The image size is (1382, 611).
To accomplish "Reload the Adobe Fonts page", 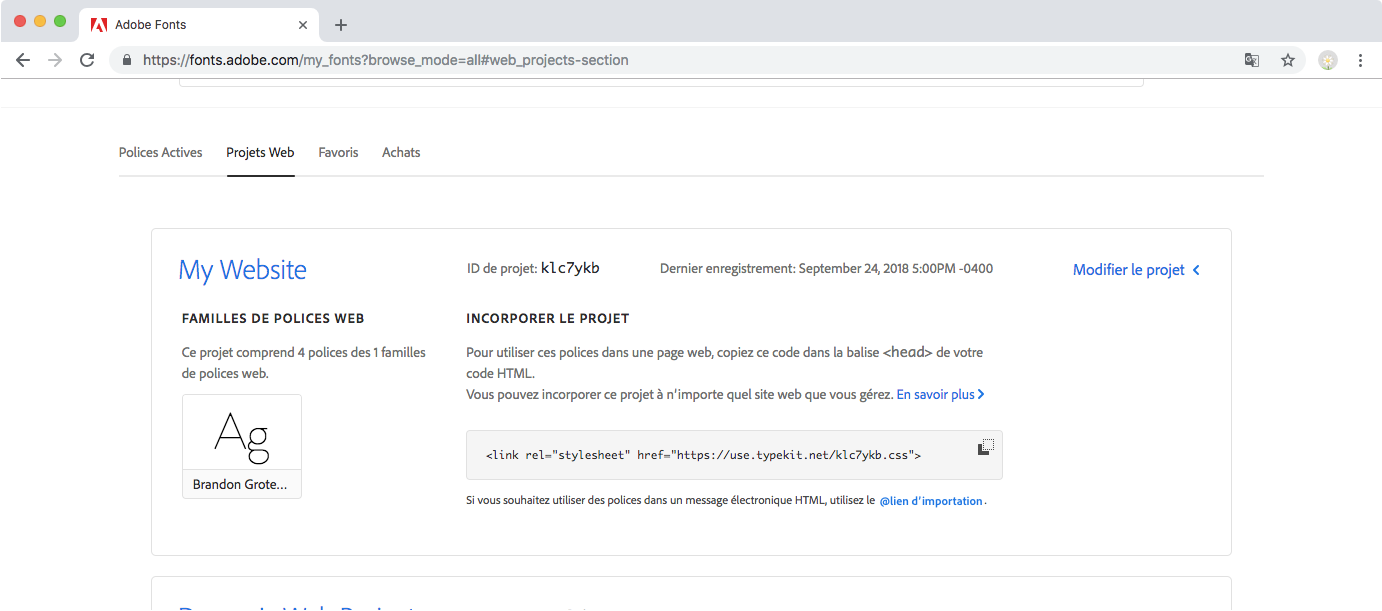I will click(87, 60).
